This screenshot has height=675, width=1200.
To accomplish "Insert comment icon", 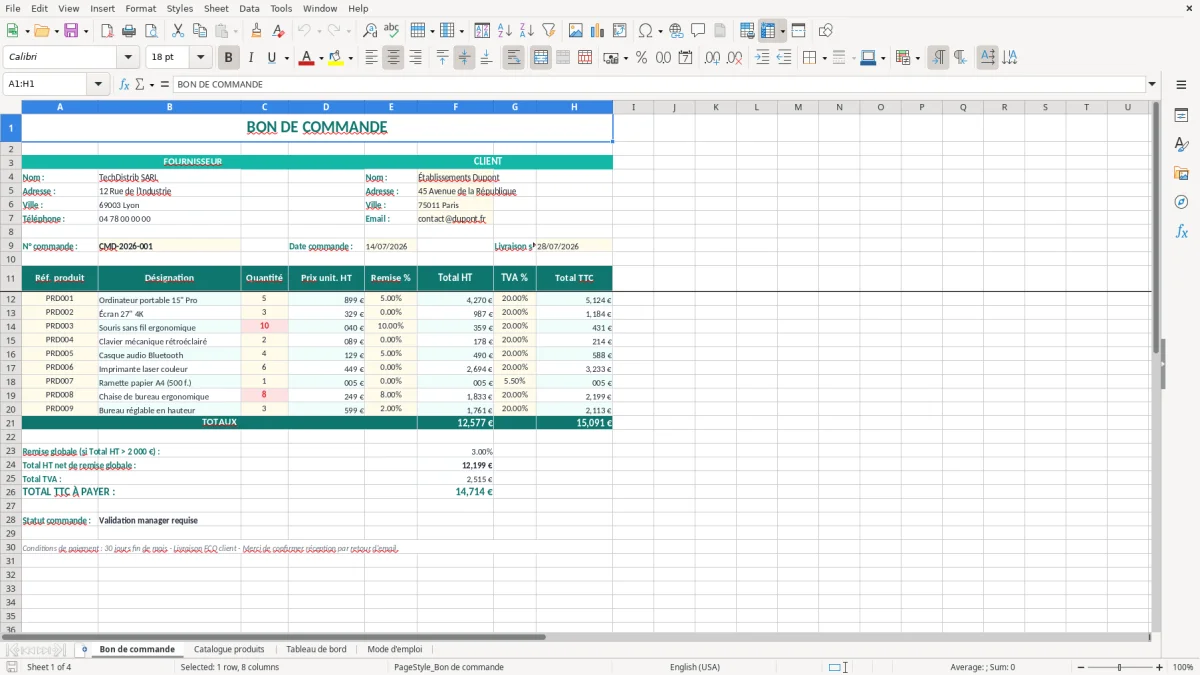I will click(698, 31).
